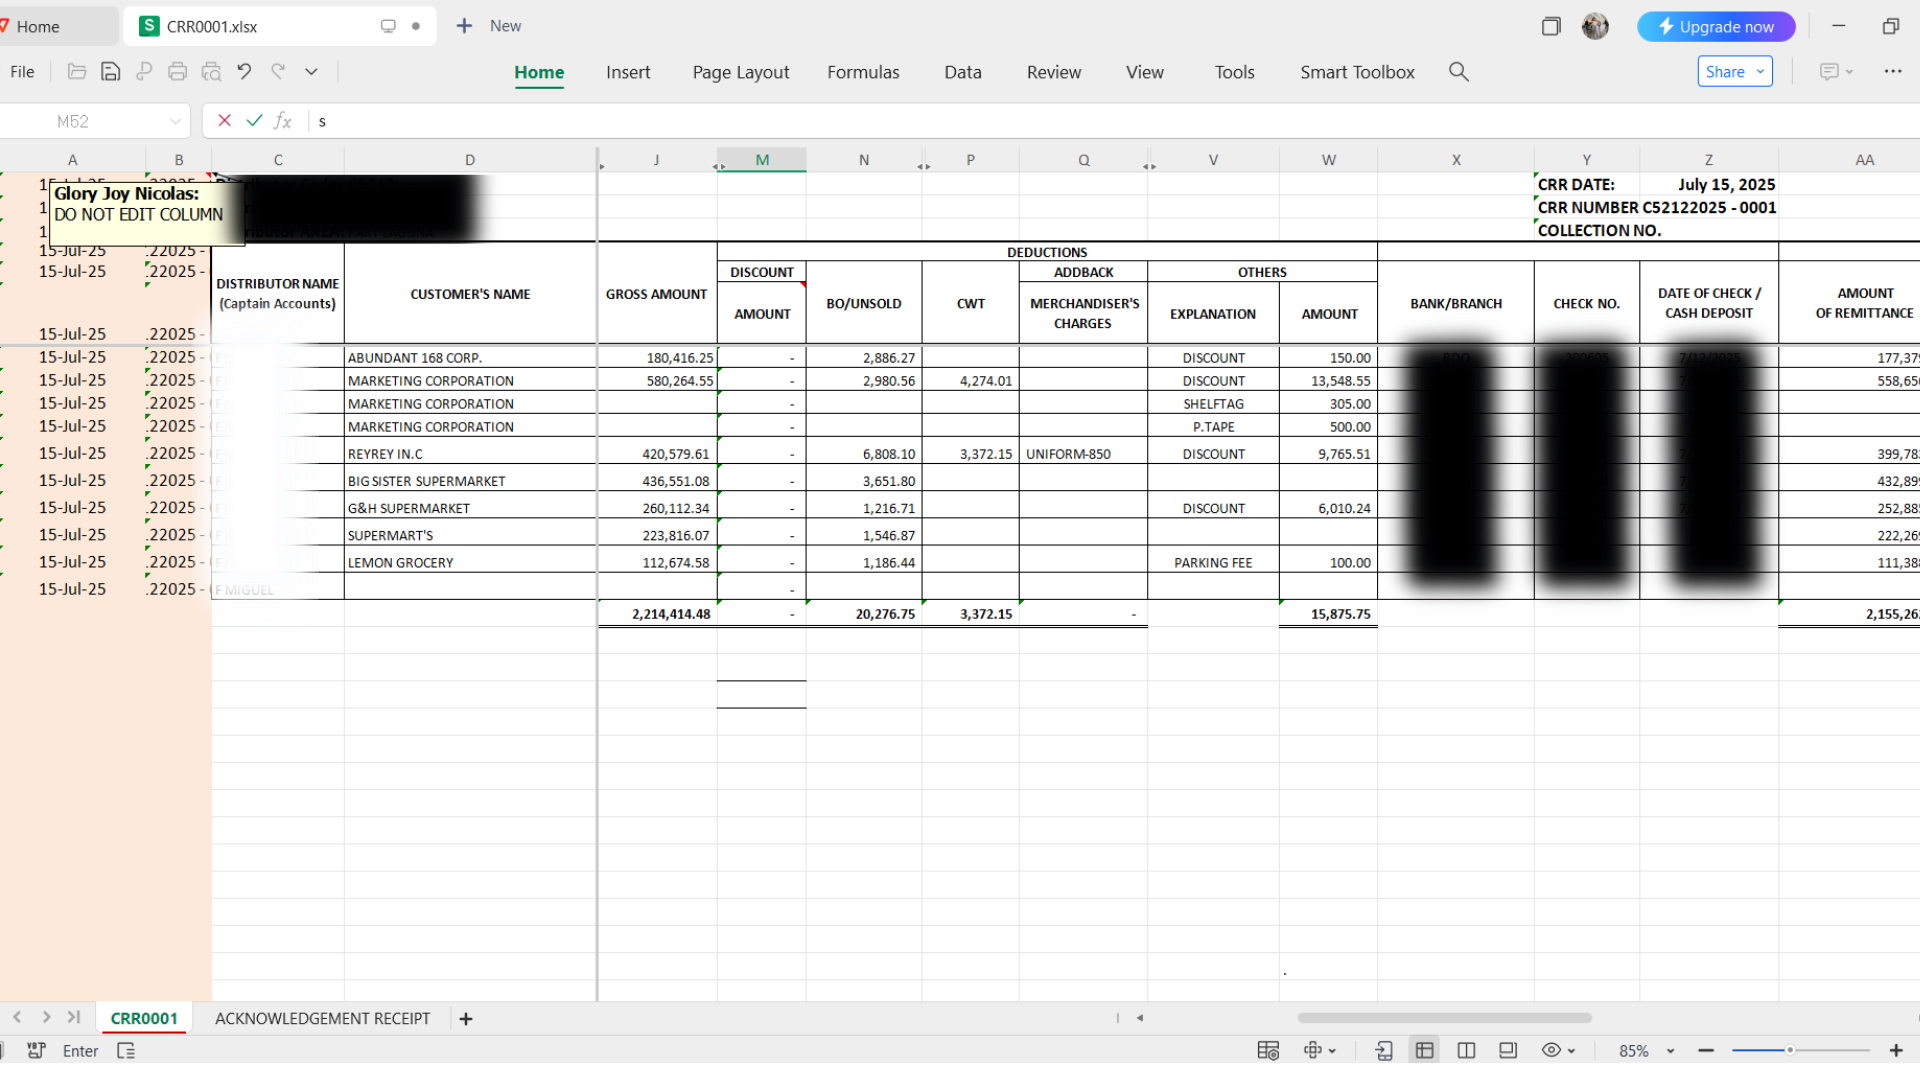
Task: Add a new sheet with plus button
Action: pyautogui.click(x=466, y=1018)
